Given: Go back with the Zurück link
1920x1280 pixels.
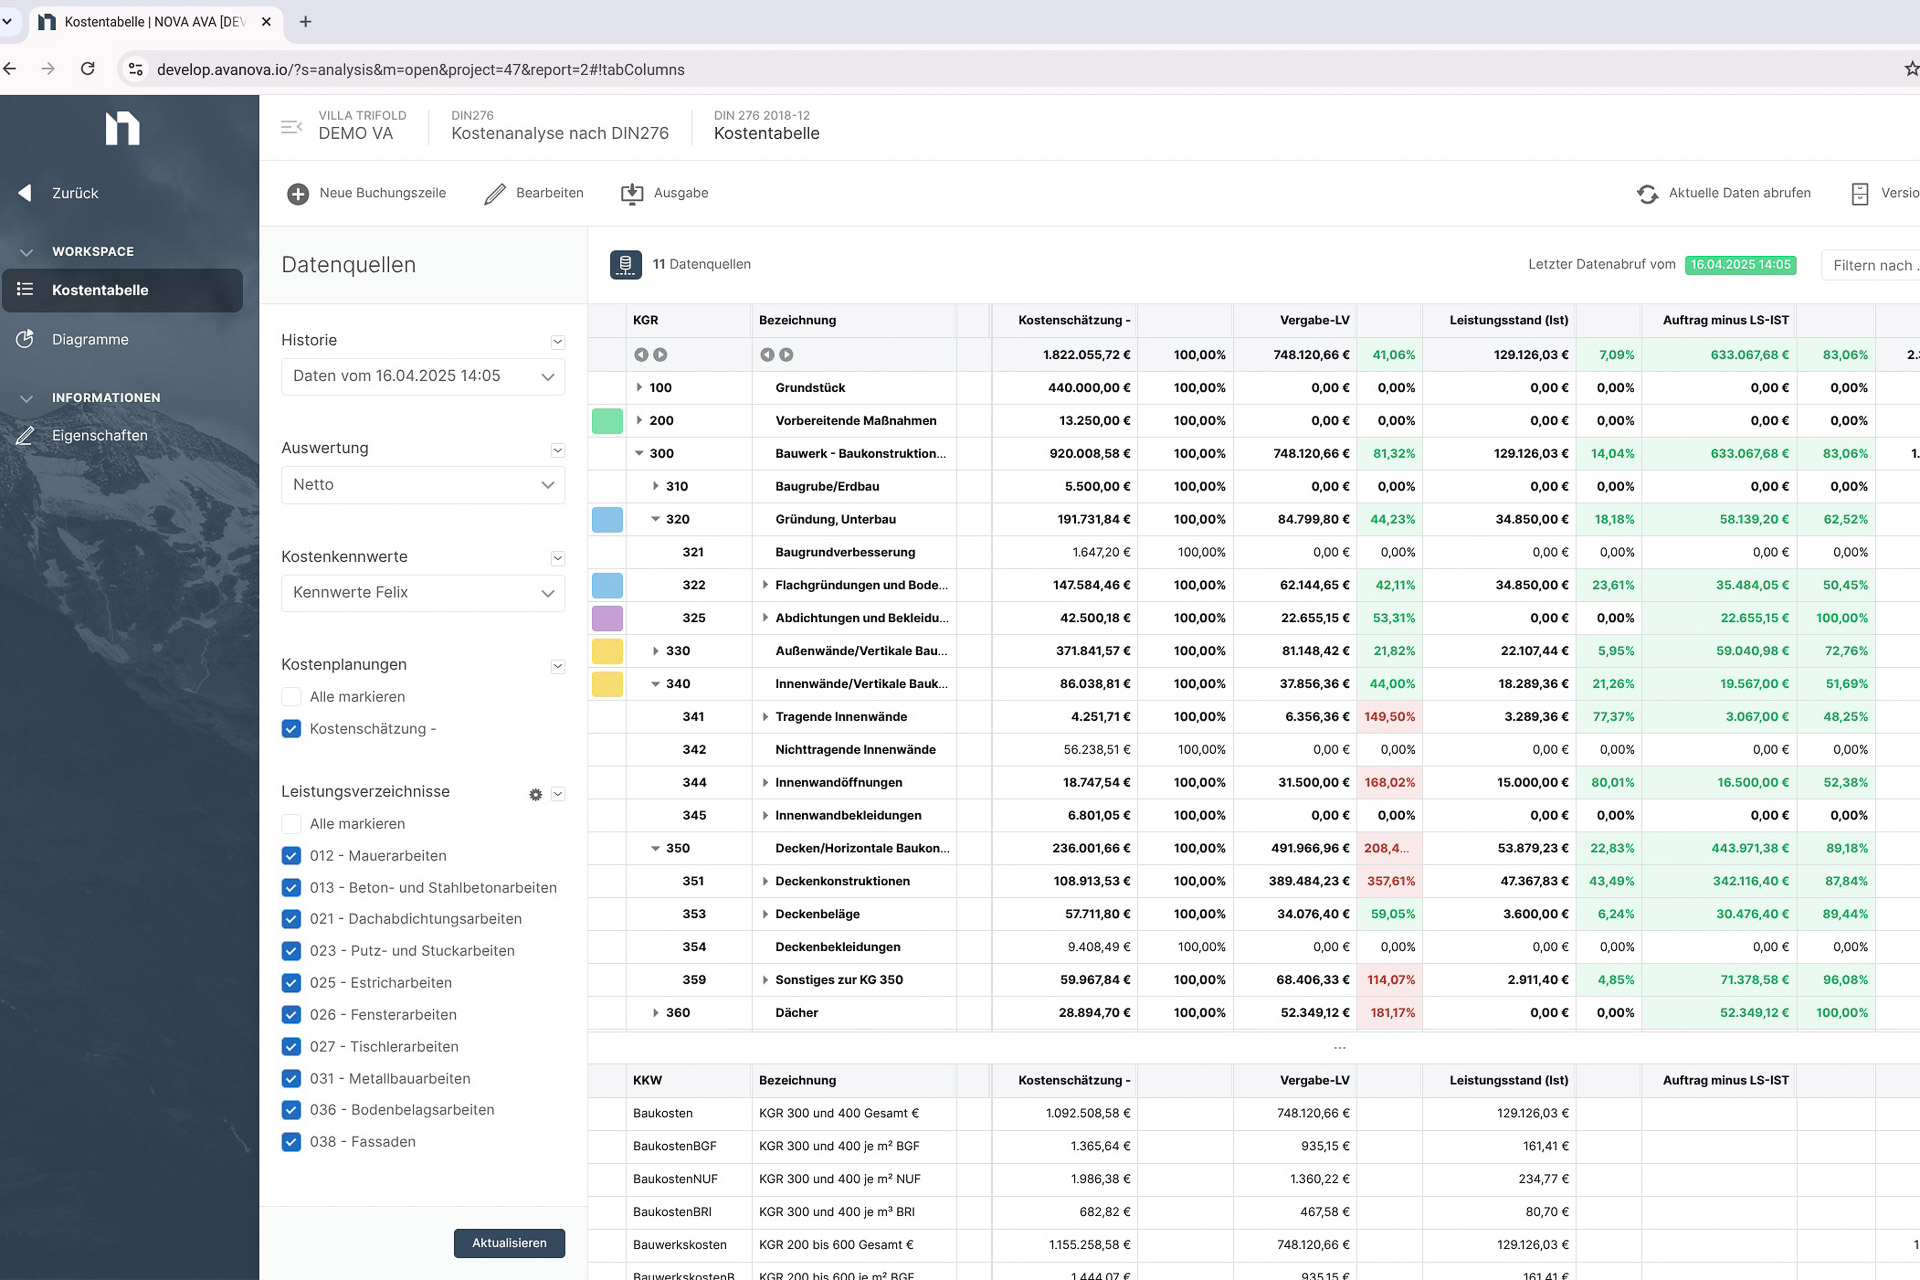Looking at the screenshot, I should tap(74, 193).
